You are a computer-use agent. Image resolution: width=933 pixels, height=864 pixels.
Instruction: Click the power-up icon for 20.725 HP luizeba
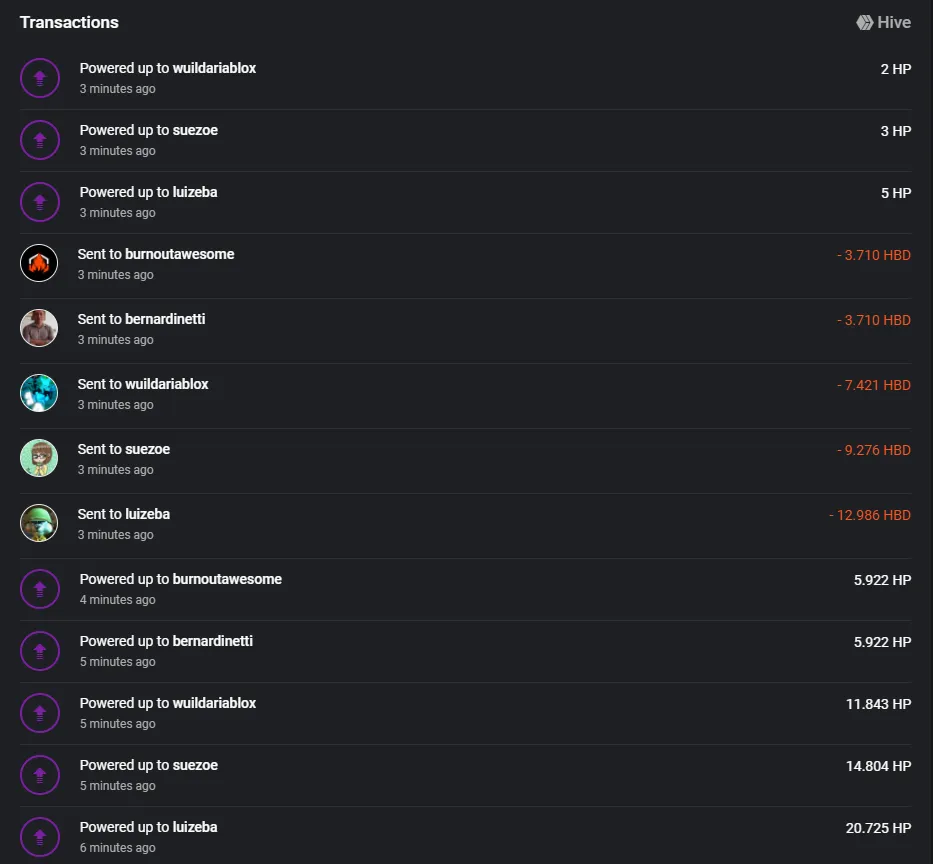(x=40, y=837)
